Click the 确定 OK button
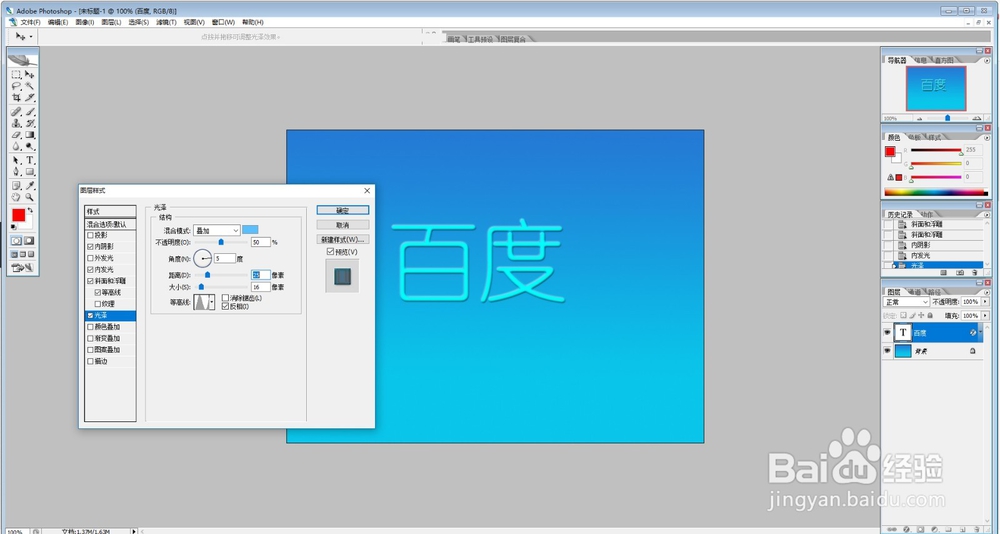The height and width of the screenshot is (534, 1000). 342,210
